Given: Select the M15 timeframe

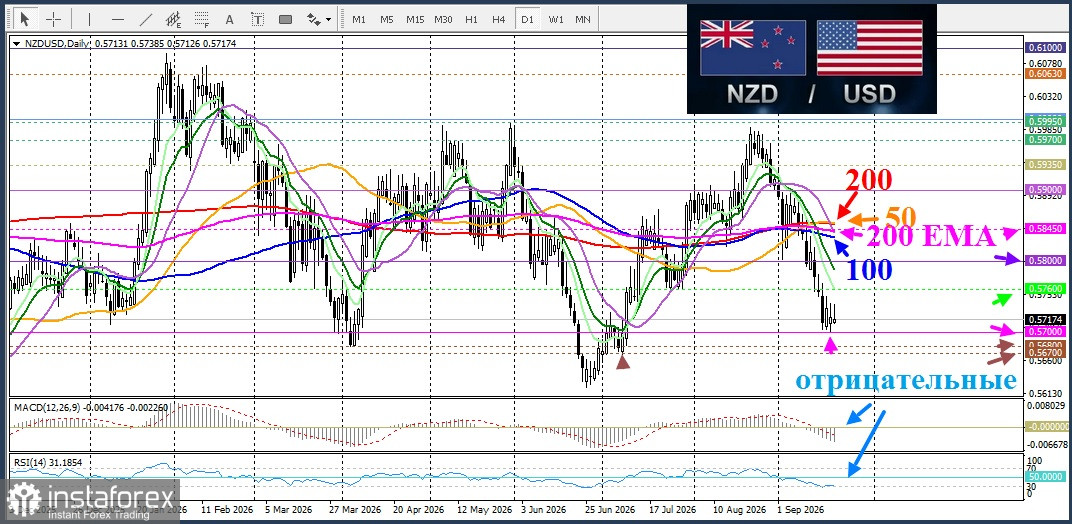Looking at the screenshot, I should (414, 19).
